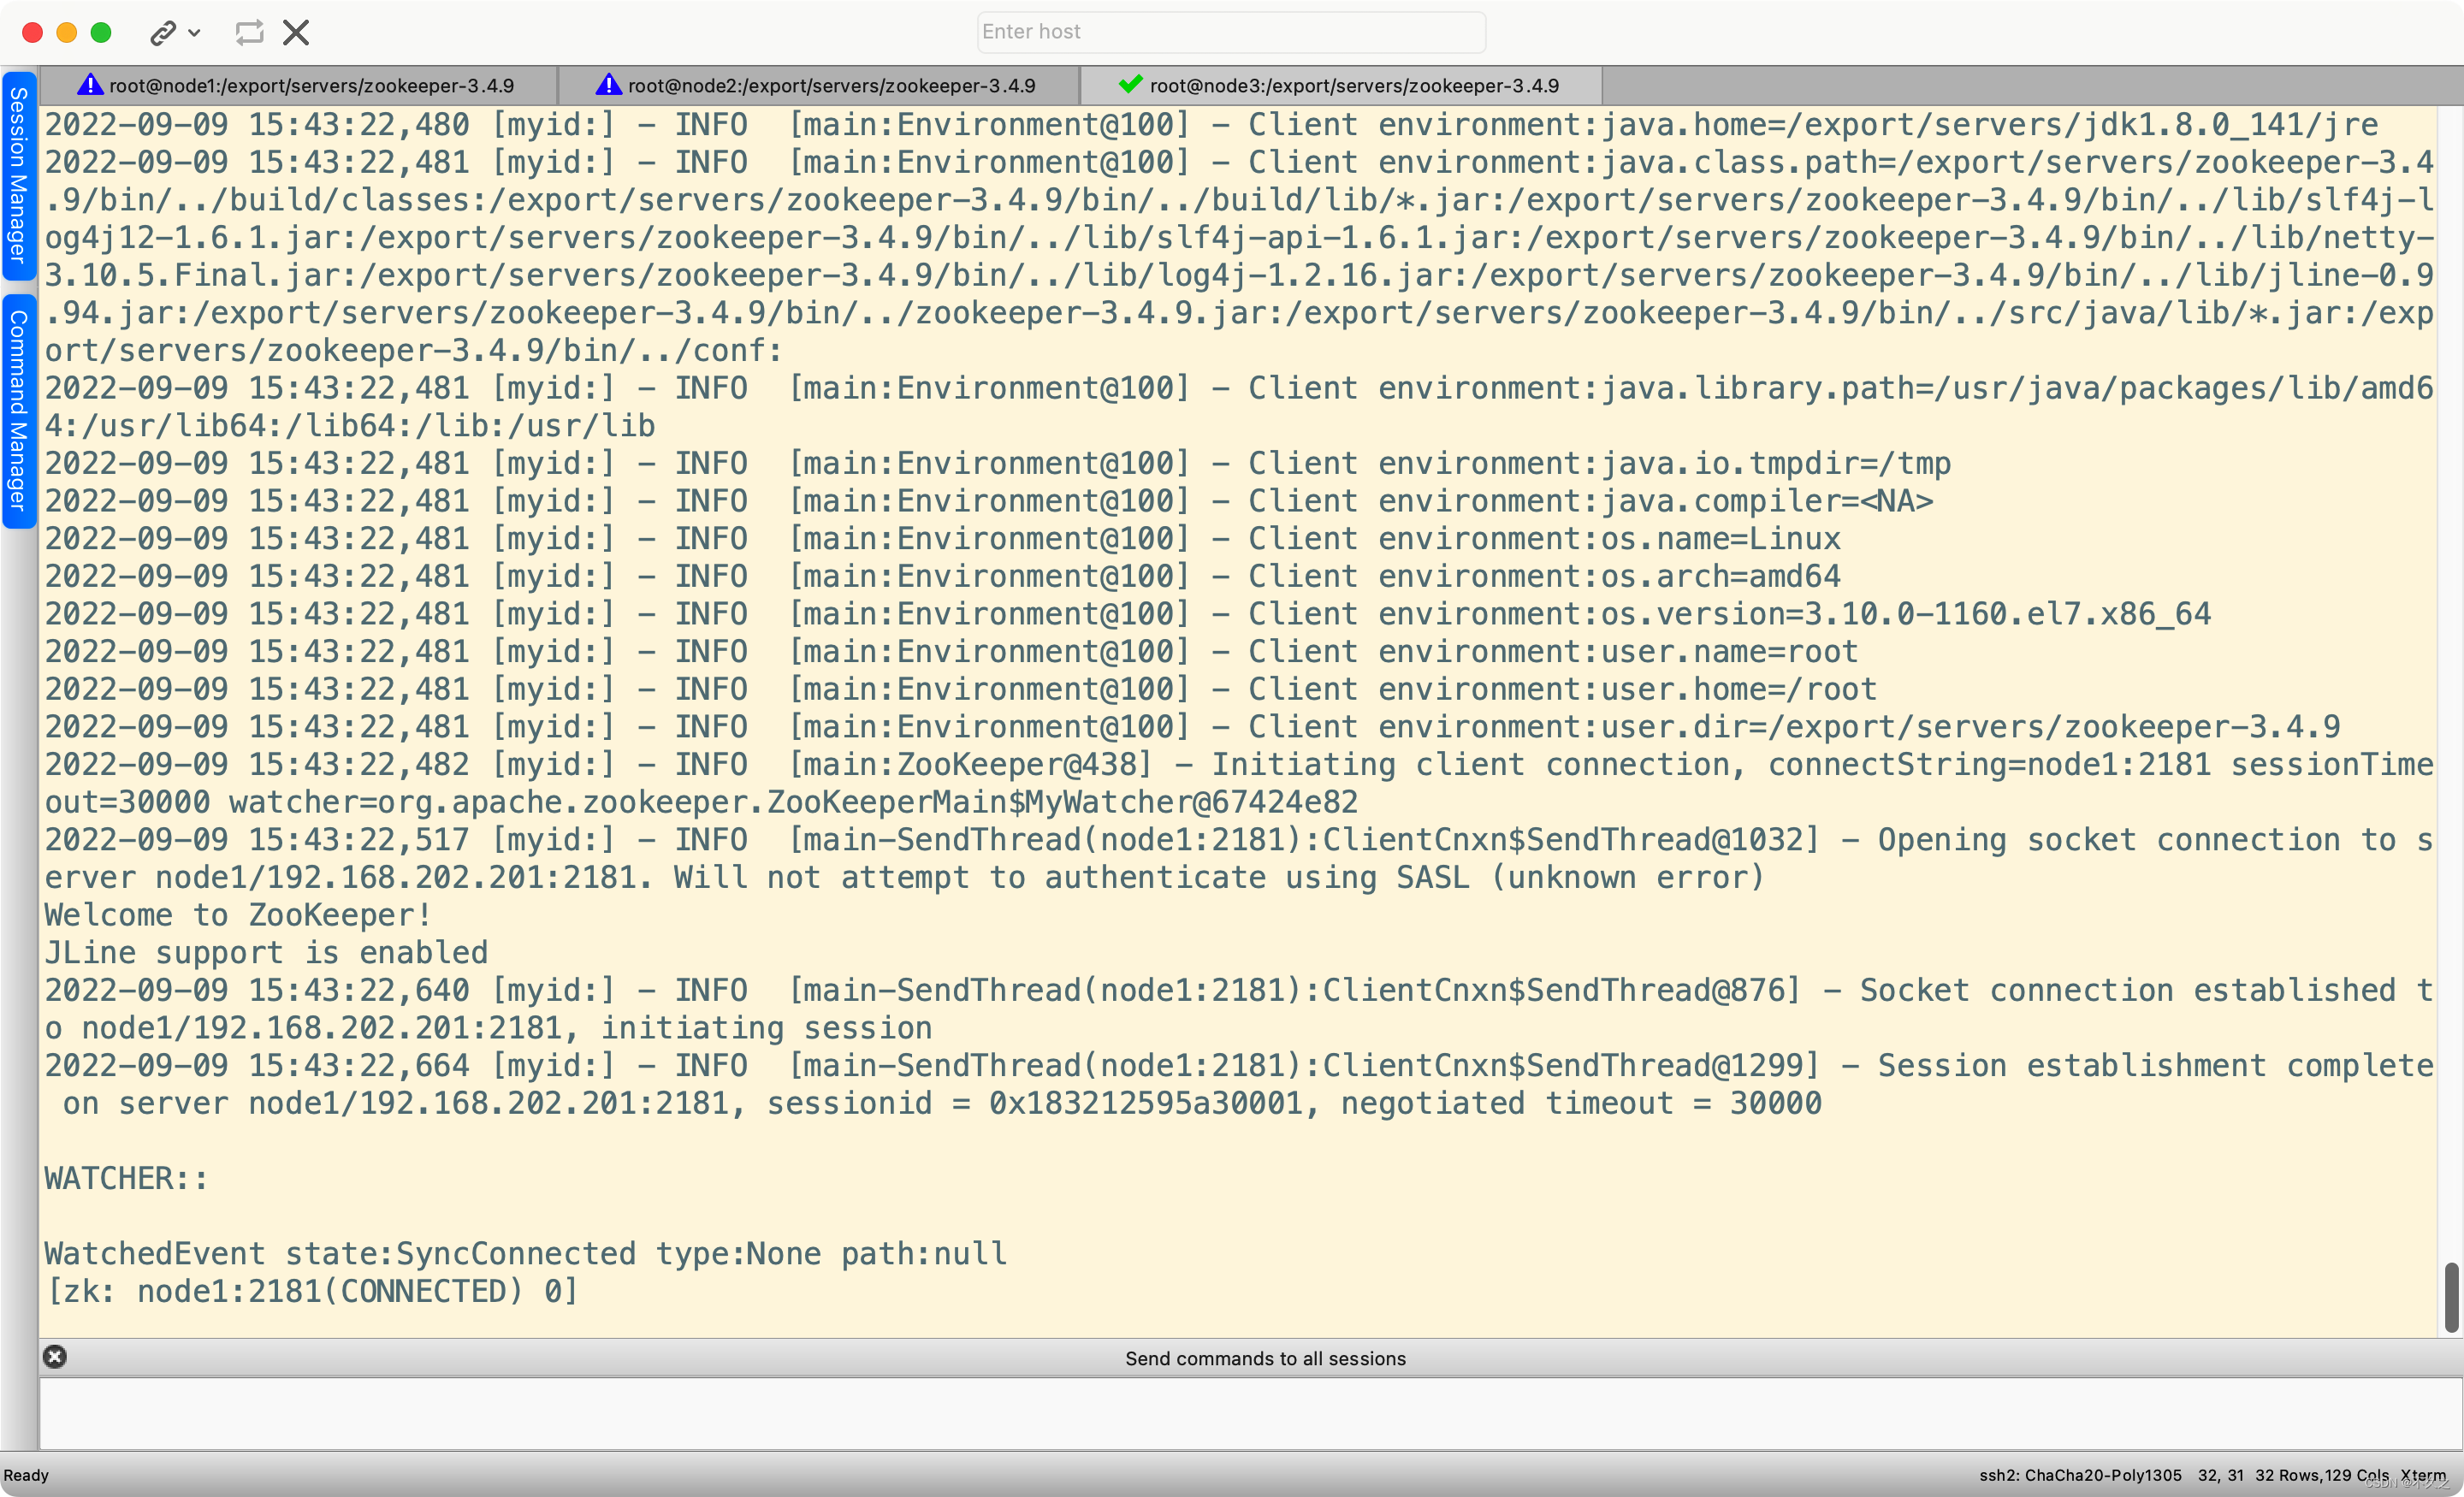The height and width of the screenshot is (1497, 2464).
Task: Click the 'os.version=3.10.0-1160.el7.x86_64' log line
Action: pos(1128,614)
